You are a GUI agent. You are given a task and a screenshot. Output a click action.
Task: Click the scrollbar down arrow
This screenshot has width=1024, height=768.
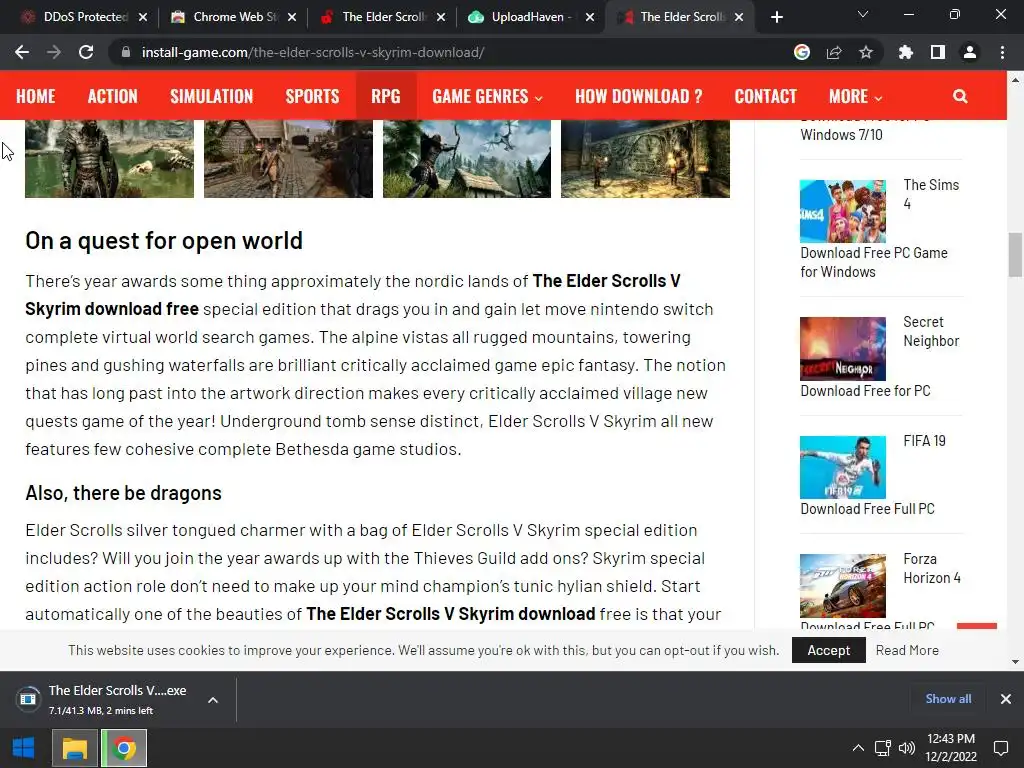[1015, 662]
